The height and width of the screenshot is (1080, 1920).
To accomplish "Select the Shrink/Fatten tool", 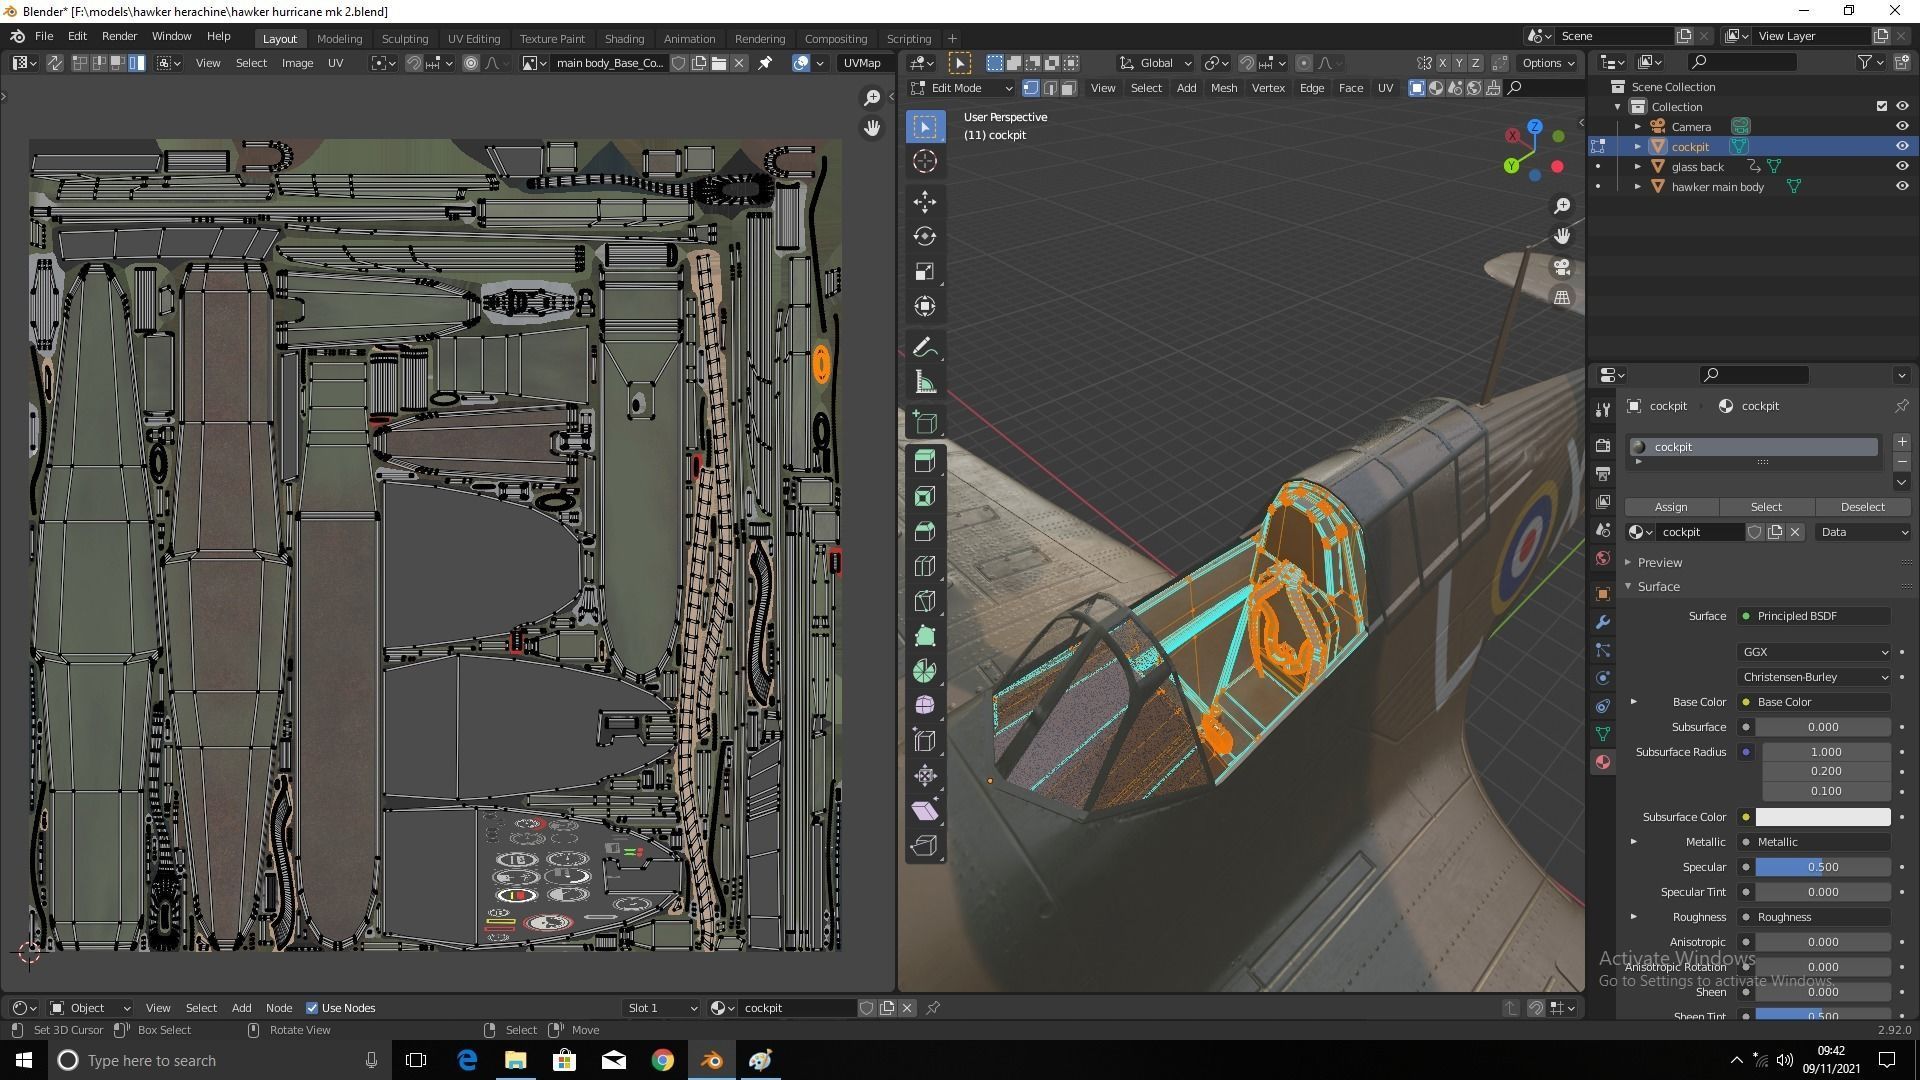I will click(925, 776).
